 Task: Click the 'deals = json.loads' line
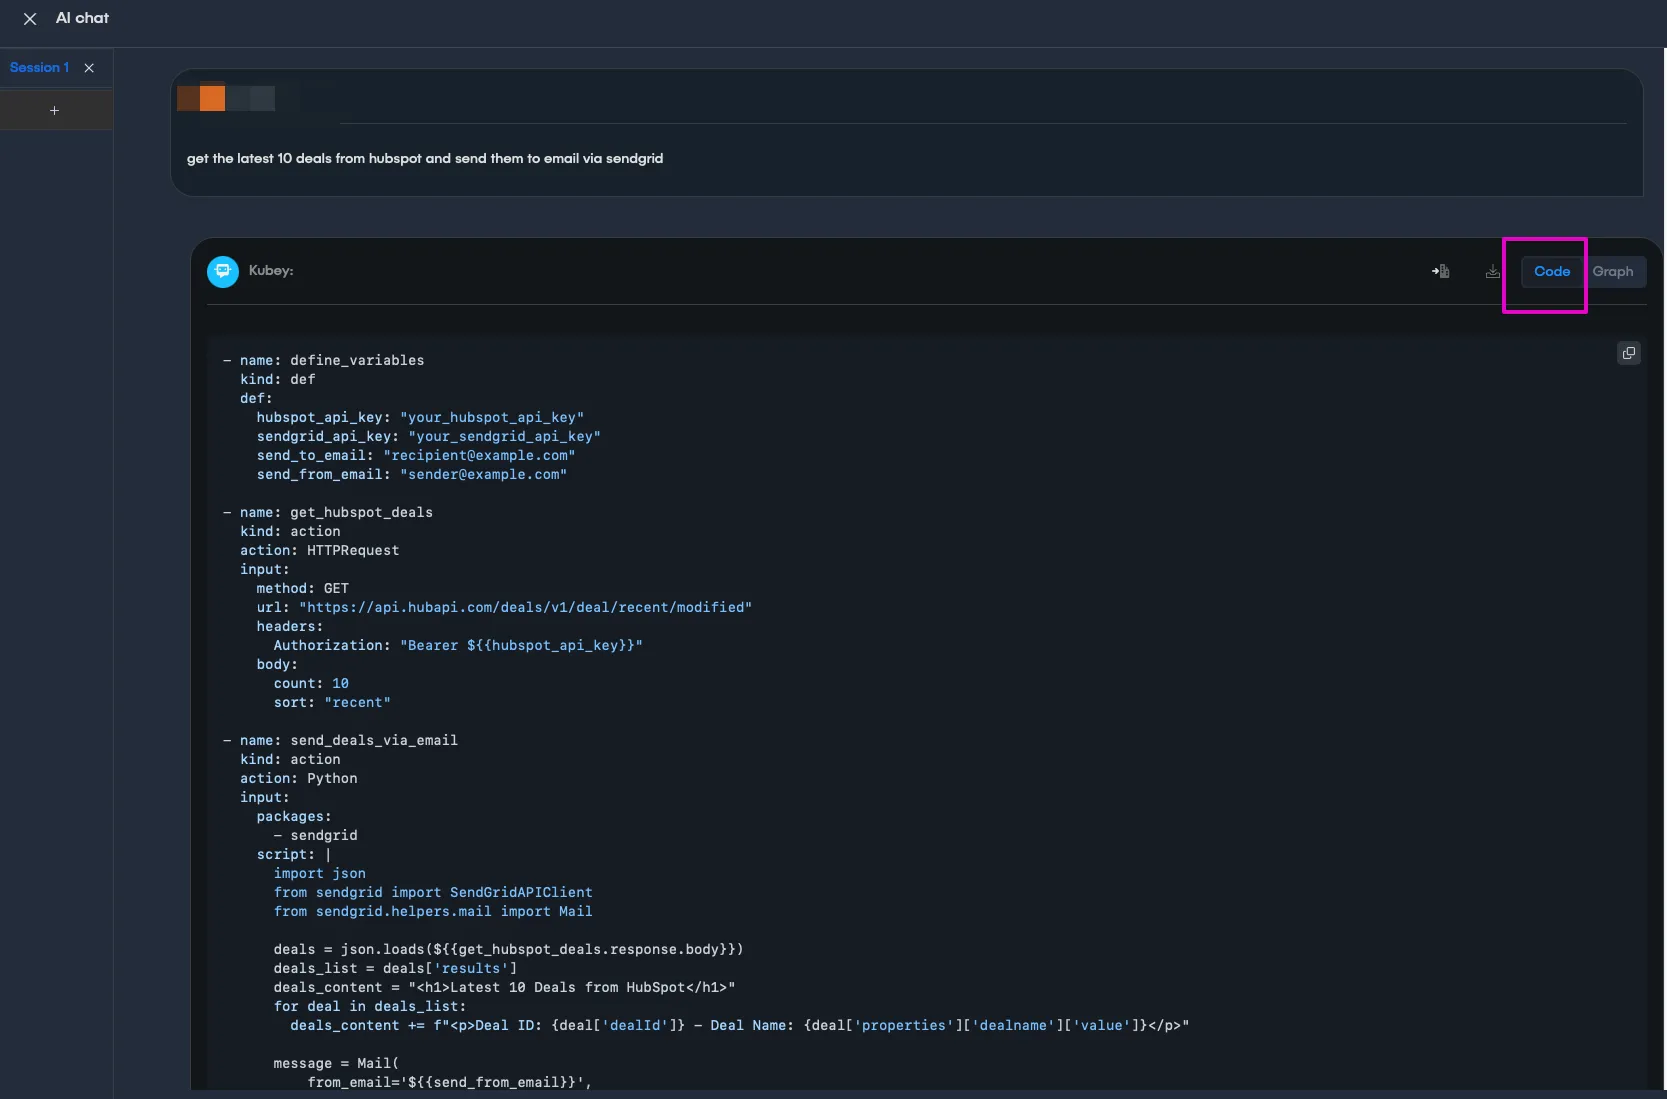pyautogui.click(x=508, y=949)
